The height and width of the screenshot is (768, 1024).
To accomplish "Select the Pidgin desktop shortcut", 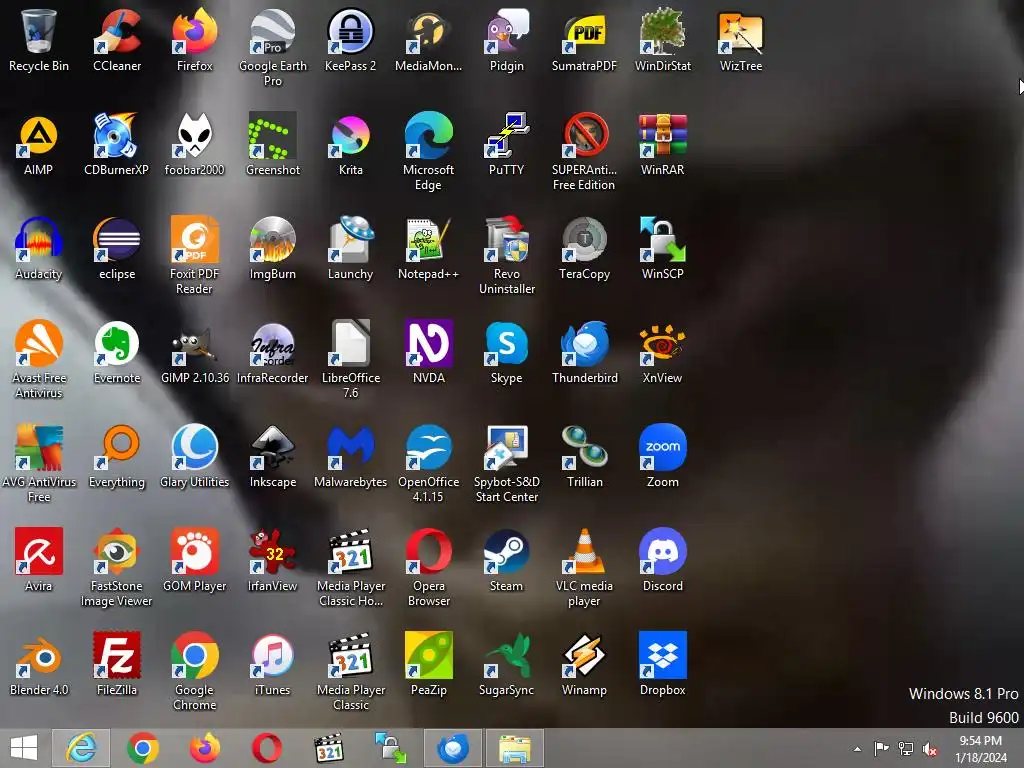I will (x=507, y=40).
